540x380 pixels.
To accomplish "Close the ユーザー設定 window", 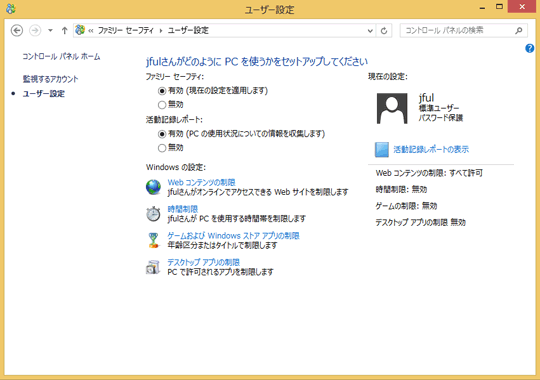I will (x=522, y=7).
